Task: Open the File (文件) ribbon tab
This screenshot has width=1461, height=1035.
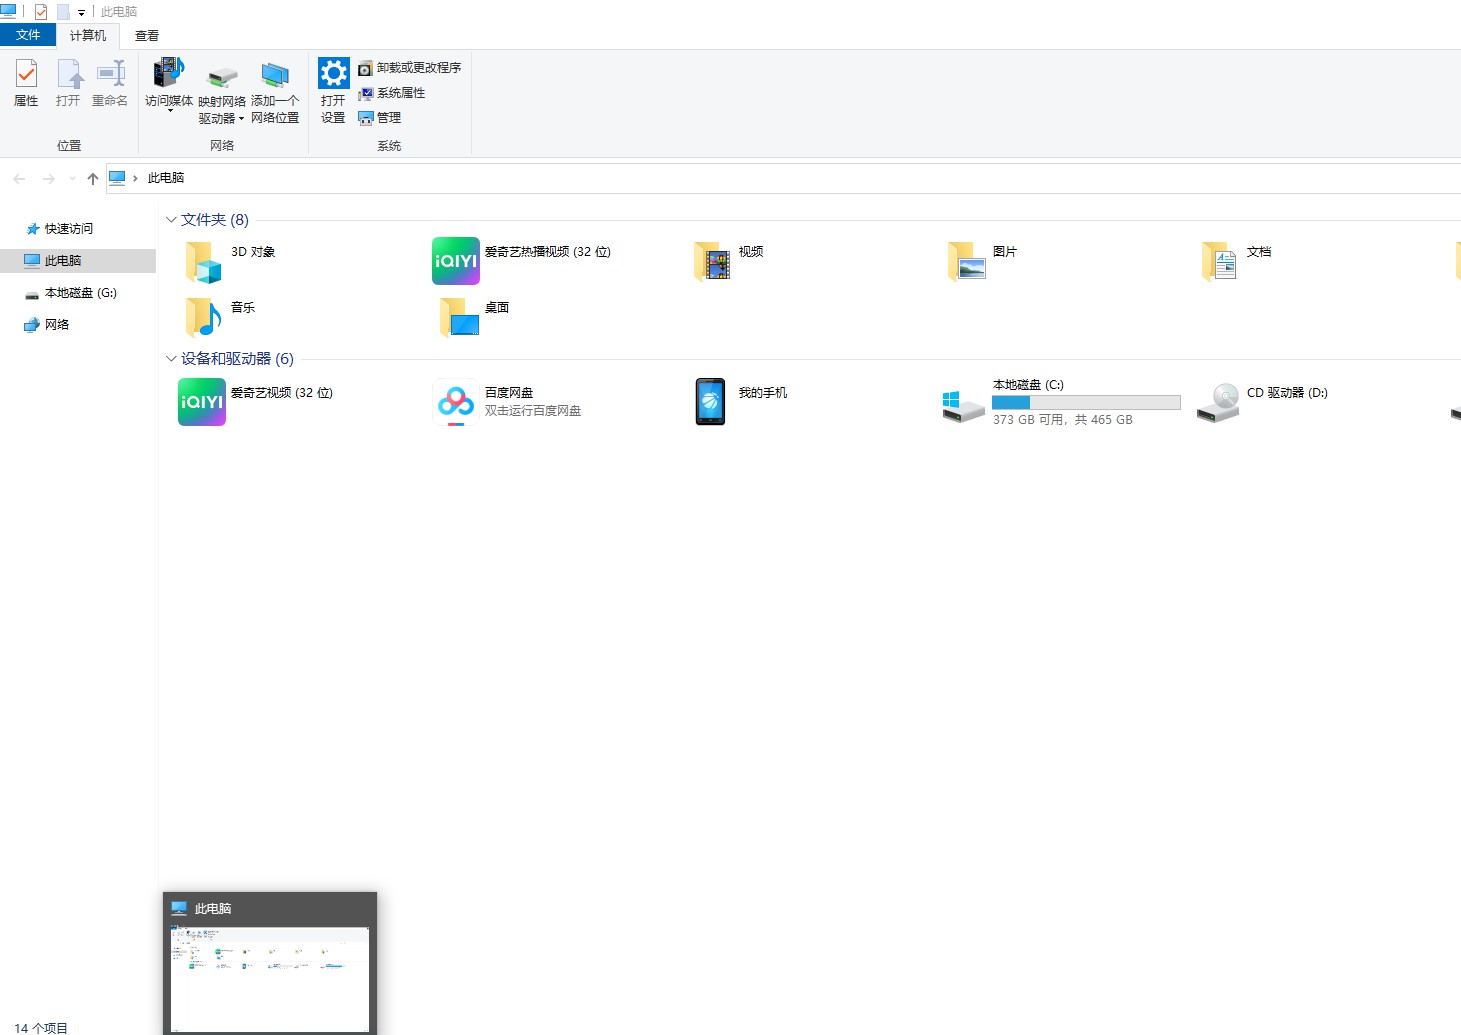Action: pos(28,35)
